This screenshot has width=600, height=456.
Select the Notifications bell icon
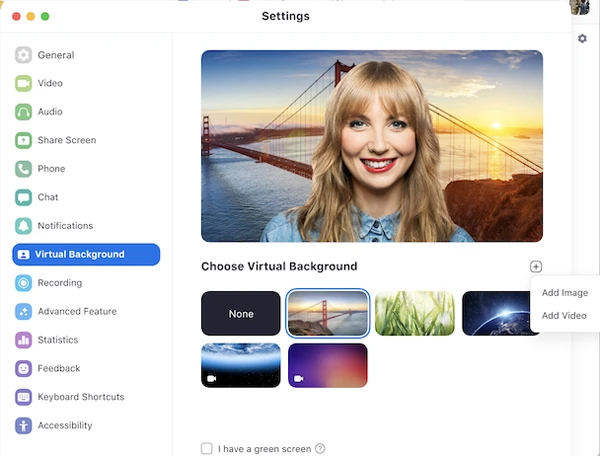23,226
